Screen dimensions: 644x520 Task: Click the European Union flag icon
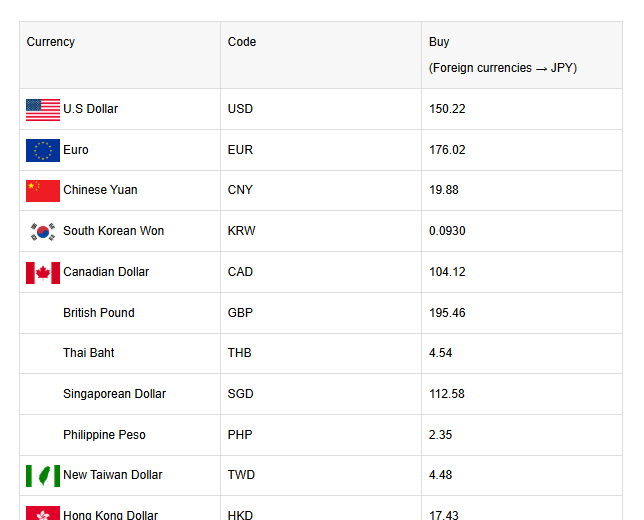click(43, 150)
